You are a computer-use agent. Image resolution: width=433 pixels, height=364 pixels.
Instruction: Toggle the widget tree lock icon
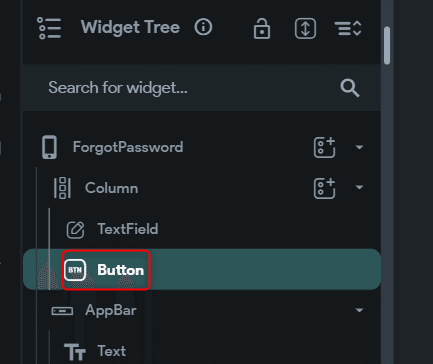tap(262, 28)
